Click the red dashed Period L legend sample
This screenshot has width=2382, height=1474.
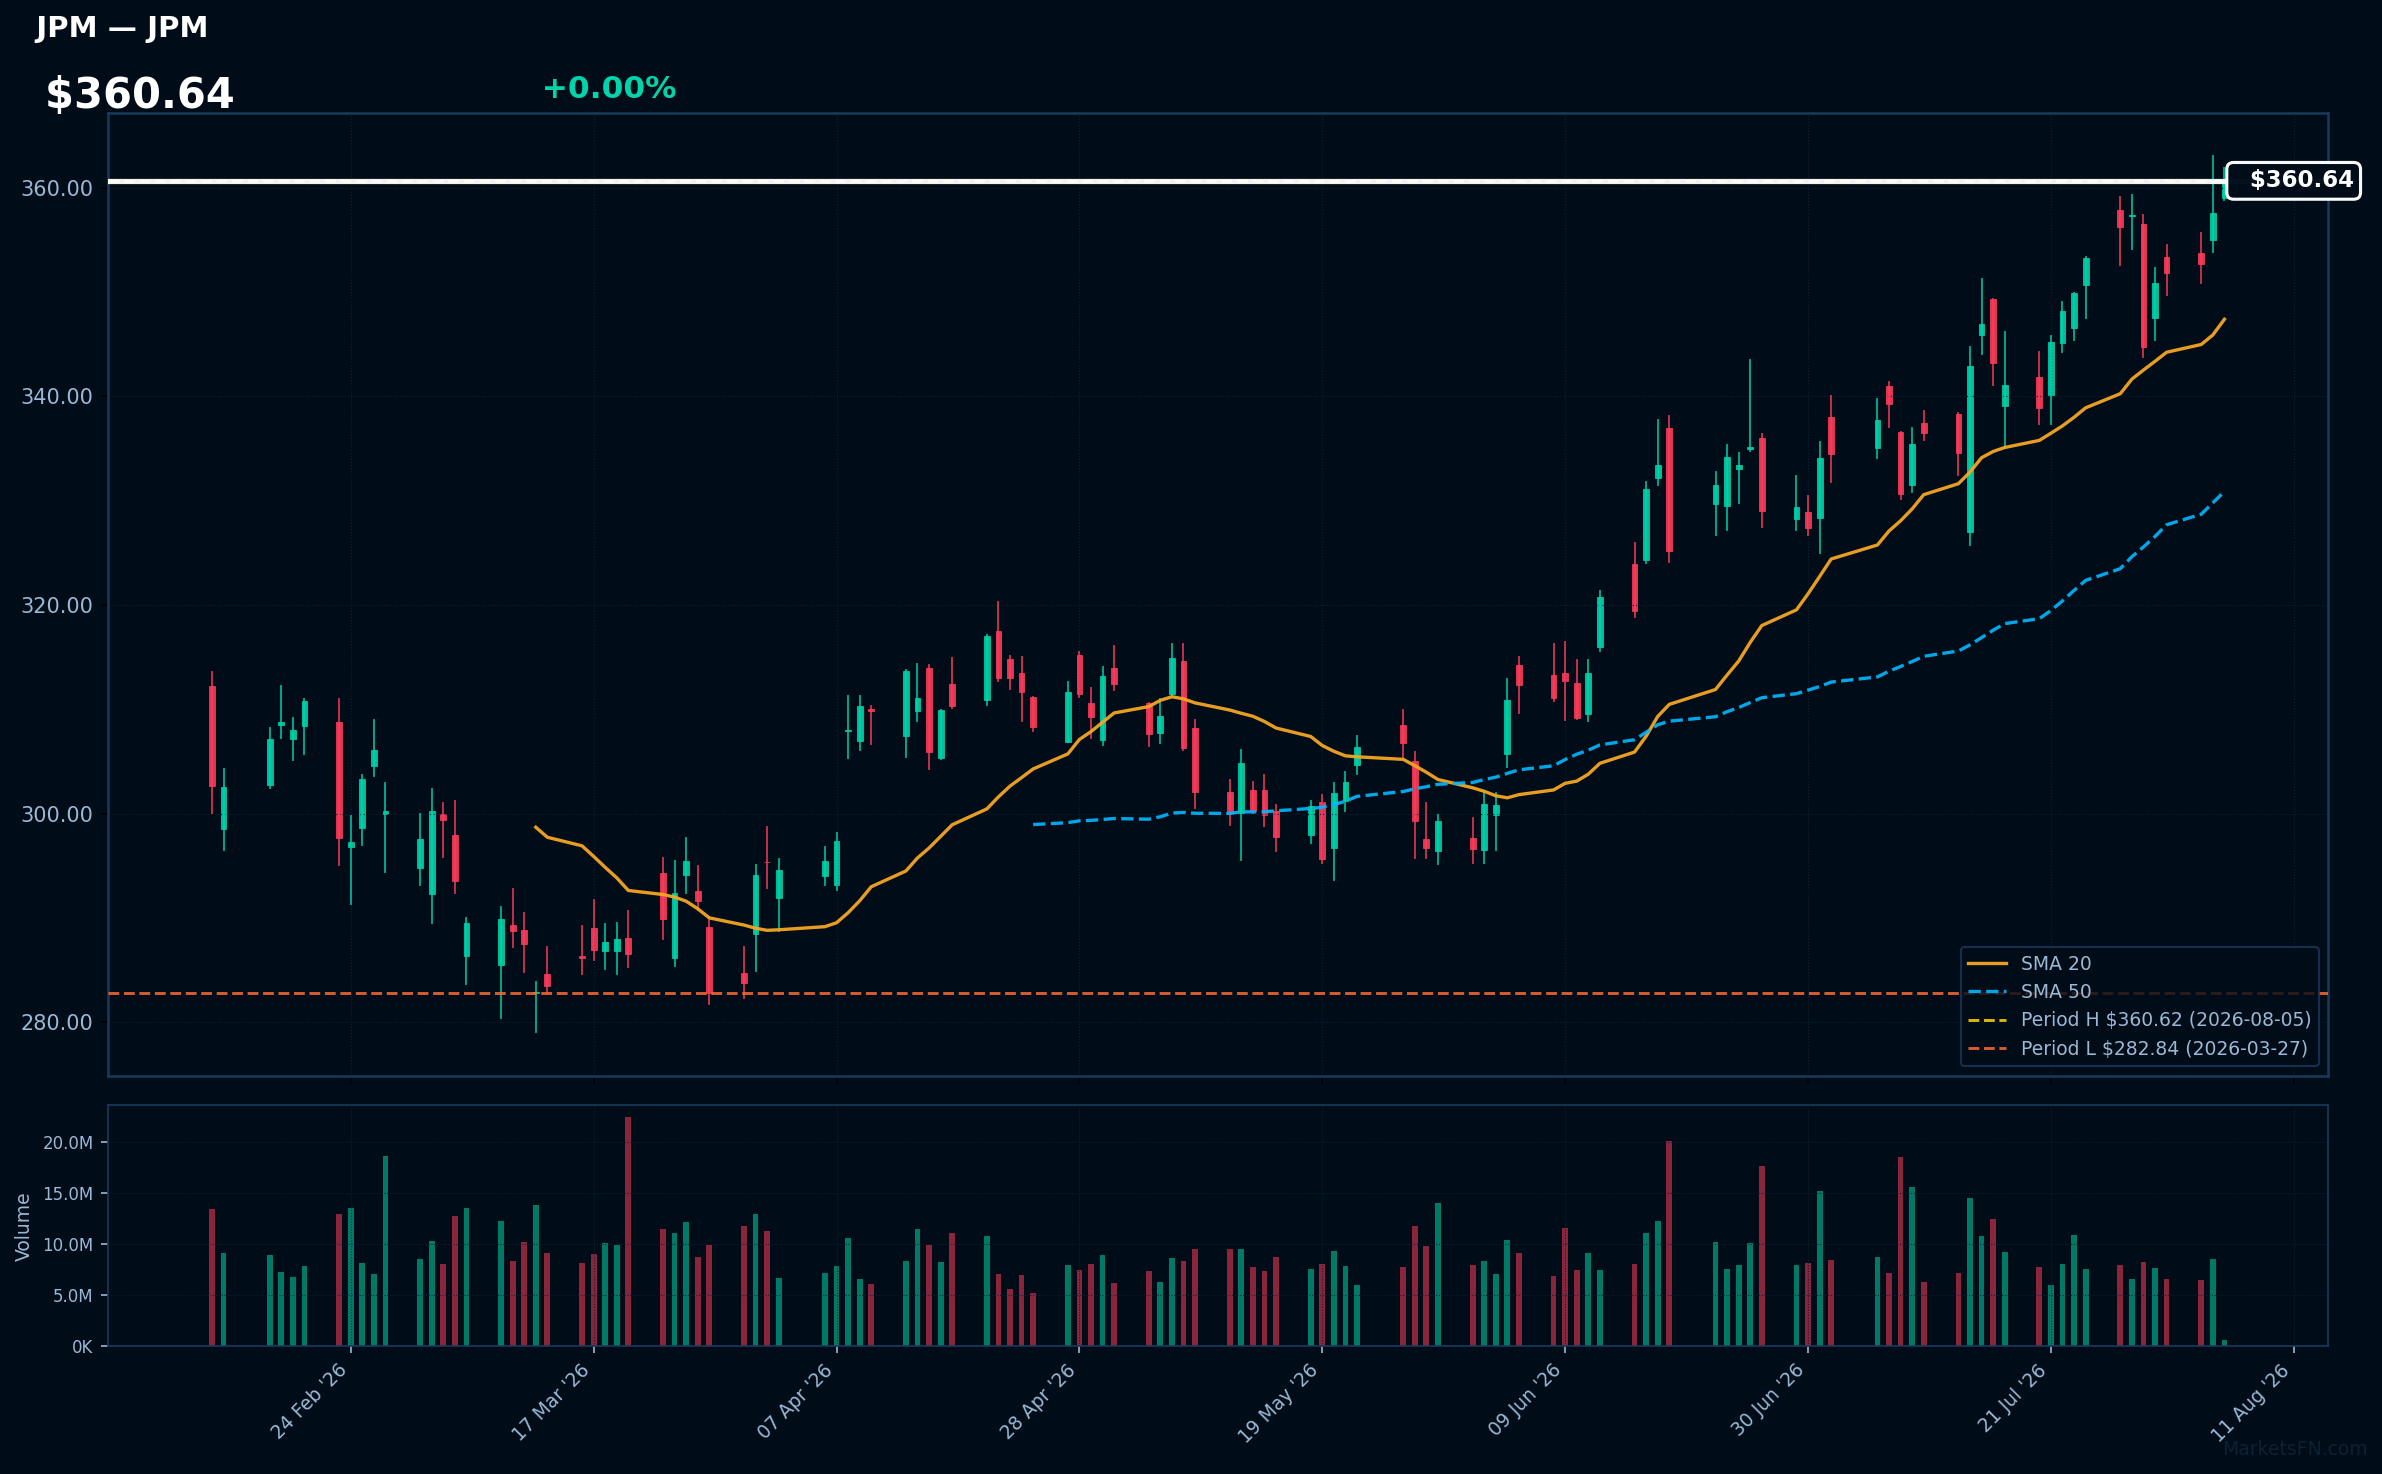(x=1988, y=1049)
